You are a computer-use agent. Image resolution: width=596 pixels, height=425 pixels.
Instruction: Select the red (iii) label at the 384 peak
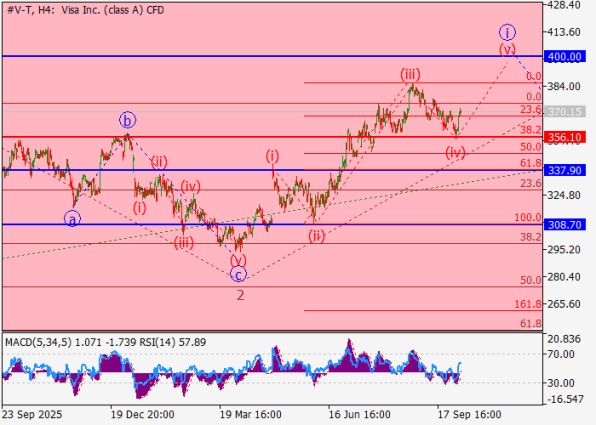pyautogui.click(x=410, y=74)
